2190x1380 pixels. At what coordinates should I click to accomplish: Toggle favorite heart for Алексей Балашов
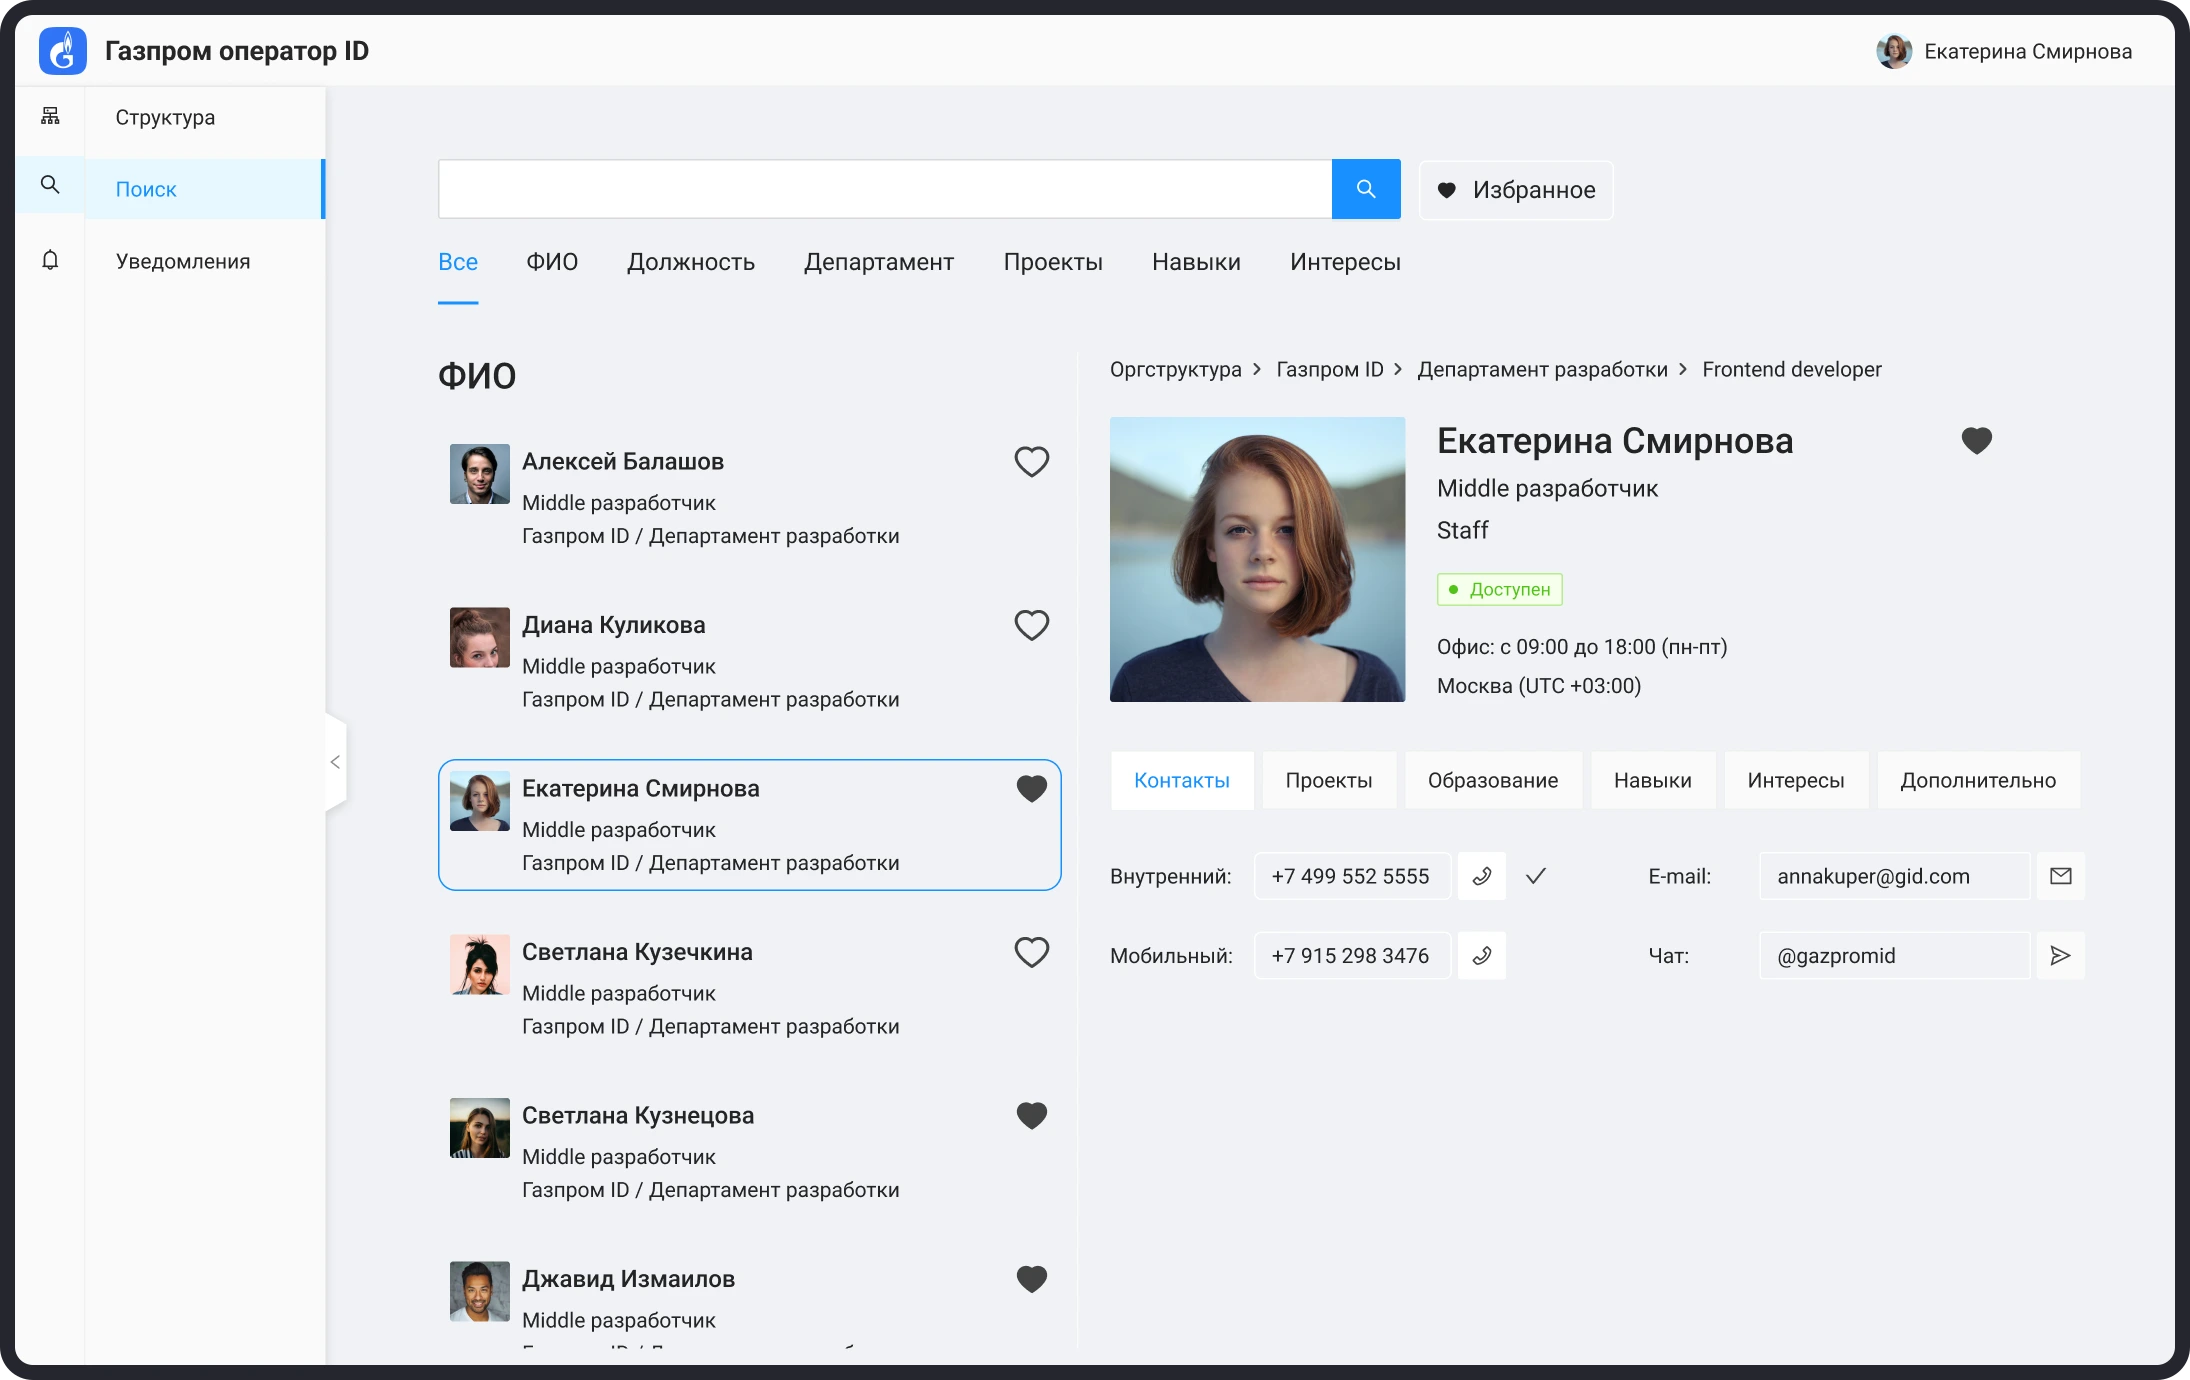click(x=1032, y=462)
